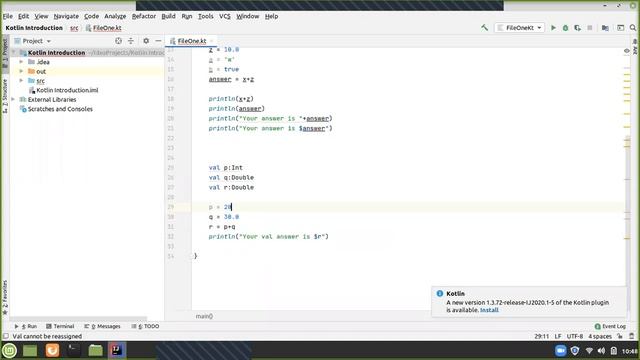This screenshot has width=640, height=360.
Task: Hide the Project panel with the minus icon
Action: click(x=158, y=41)
